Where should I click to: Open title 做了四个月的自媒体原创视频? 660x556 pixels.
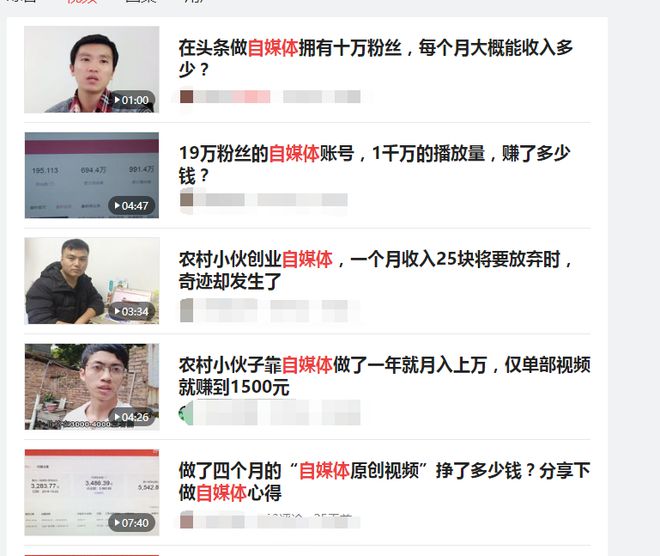click(384, 482)
